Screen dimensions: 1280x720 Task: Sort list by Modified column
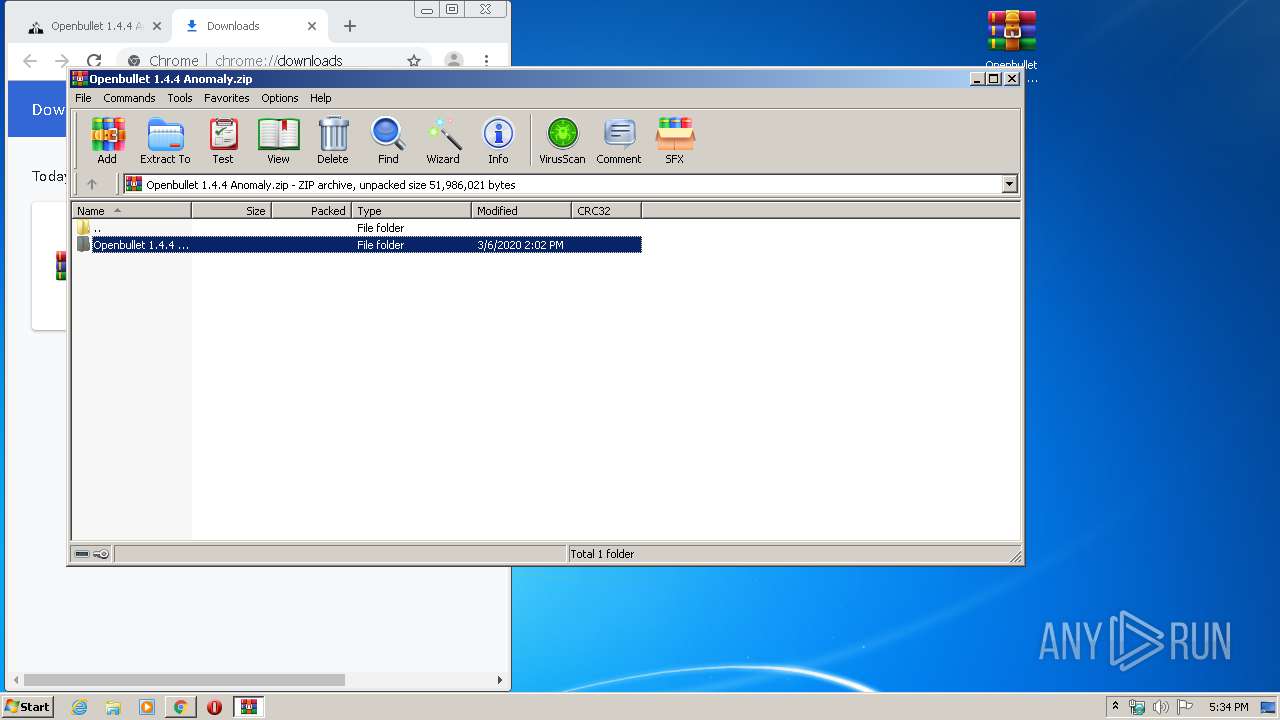tap(521, 210)
